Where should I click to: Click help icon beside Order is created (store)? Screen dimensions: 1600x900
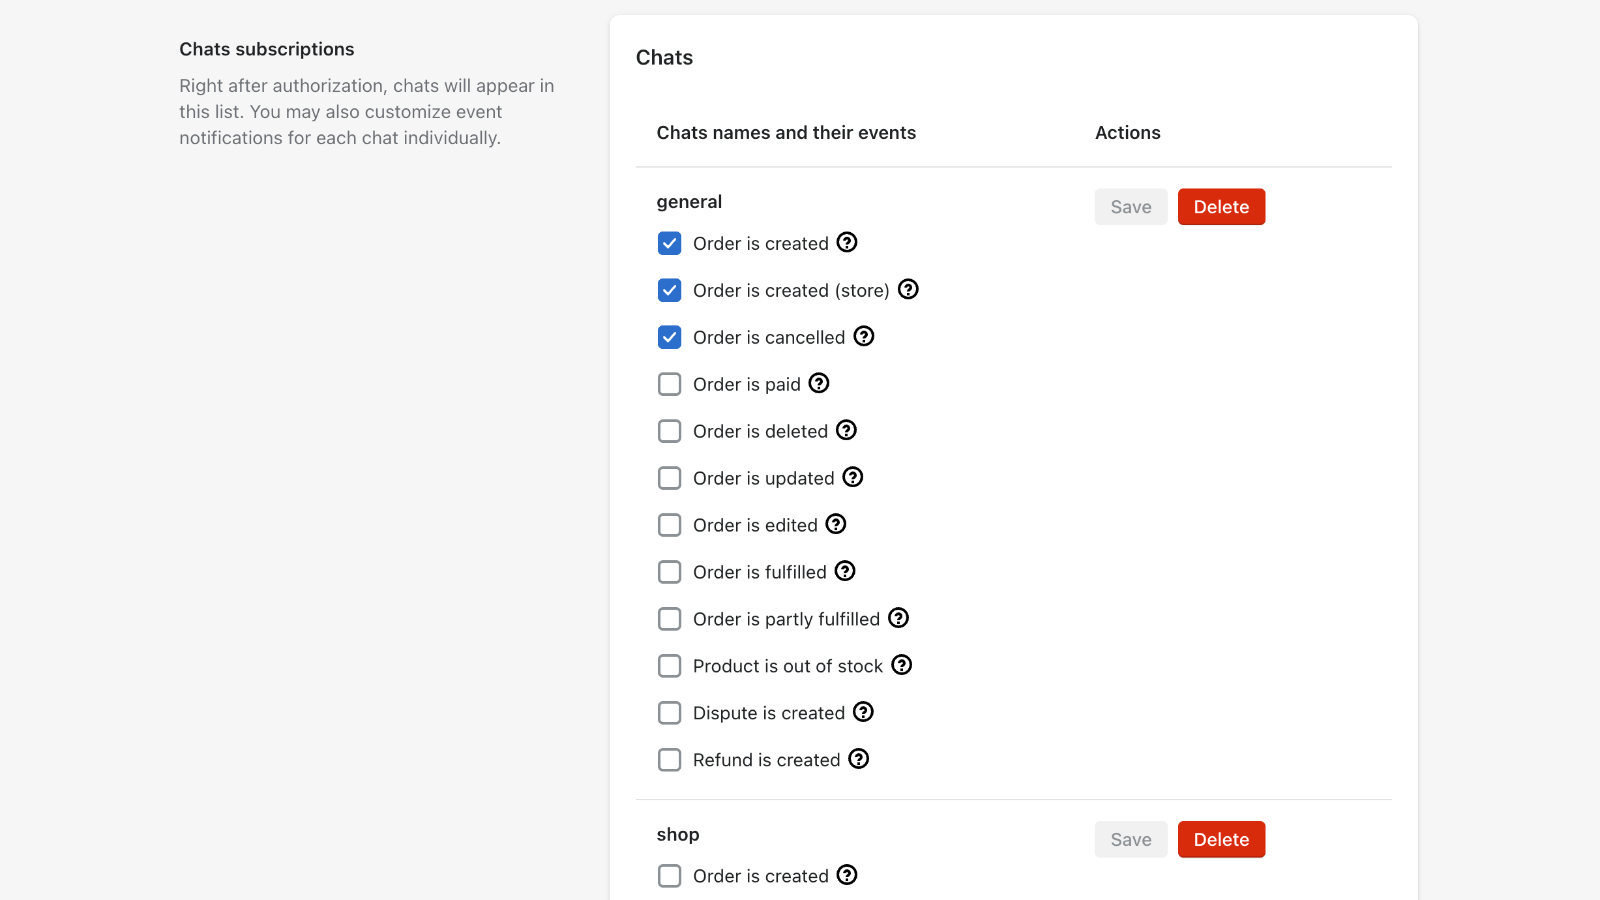pos(908,290)
